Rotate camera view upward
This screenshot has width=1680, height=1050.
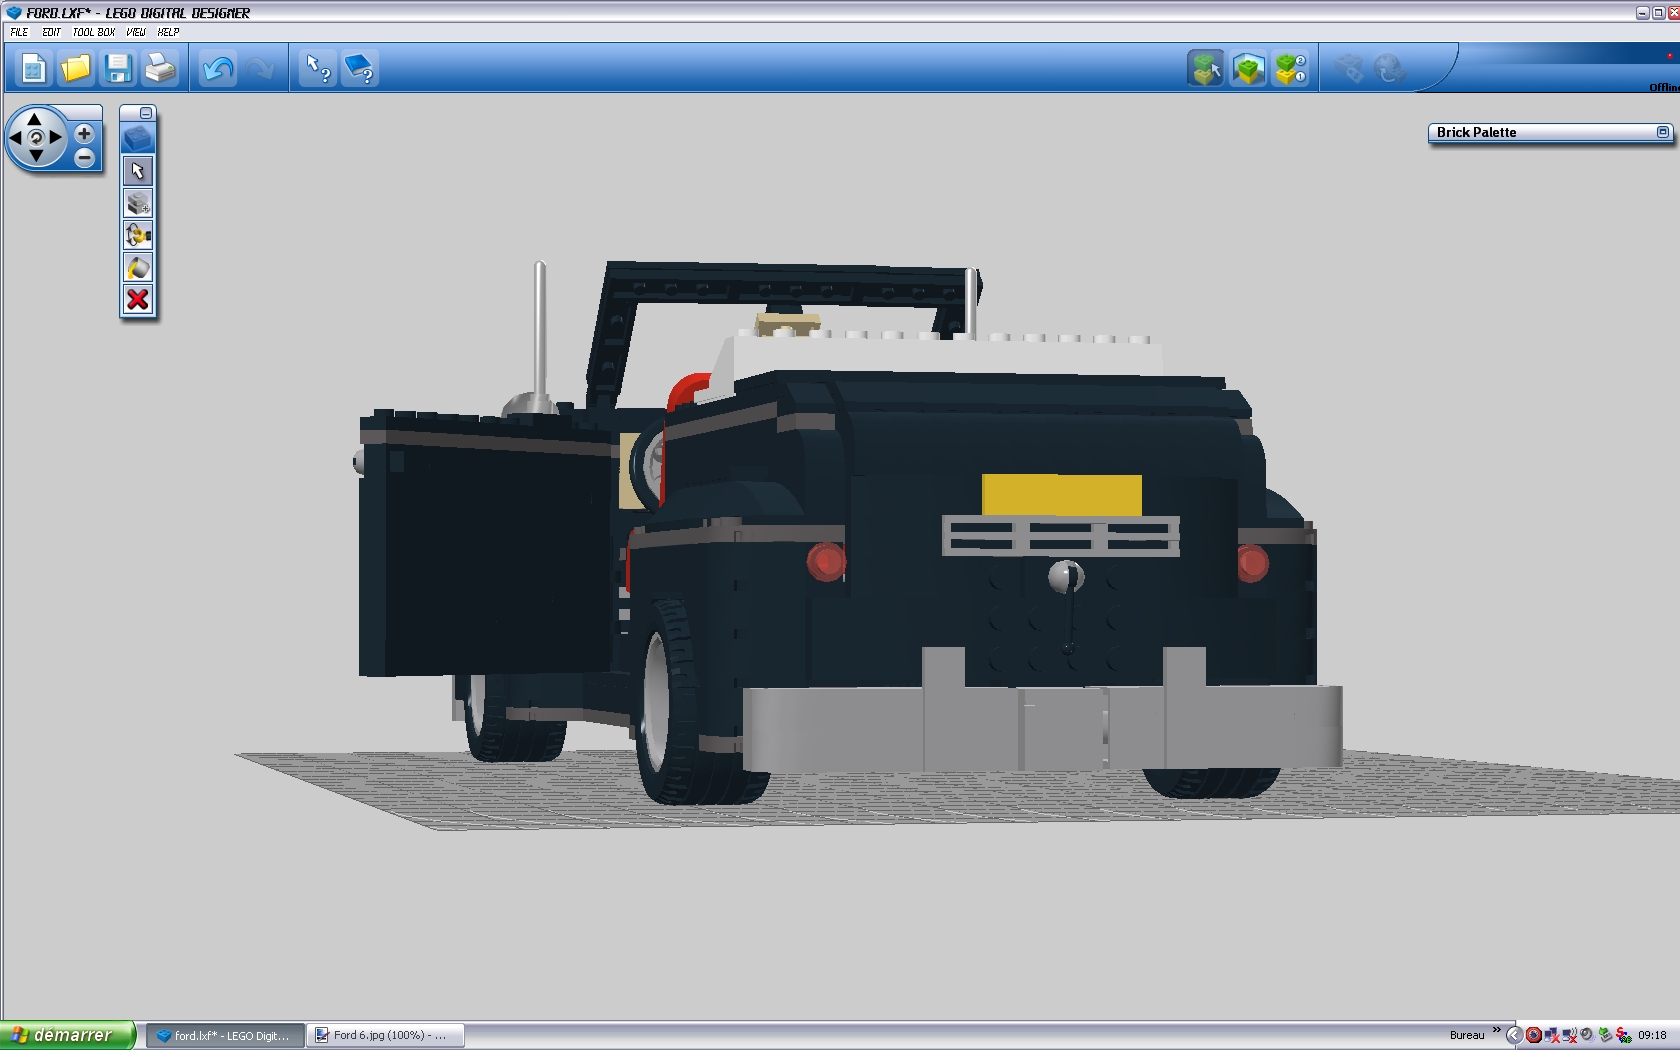click(35, 119)
